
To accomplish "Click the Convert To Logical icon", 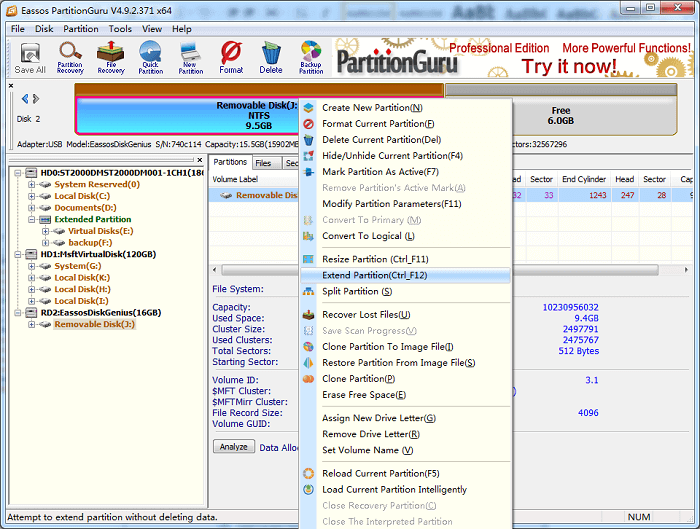I will [x=308, y=236].
